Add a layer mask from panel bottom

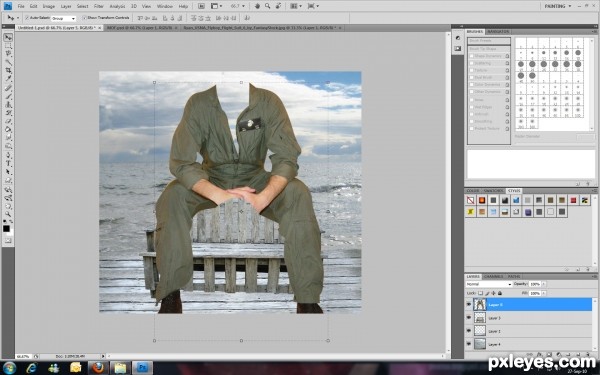tap(549, 355)
